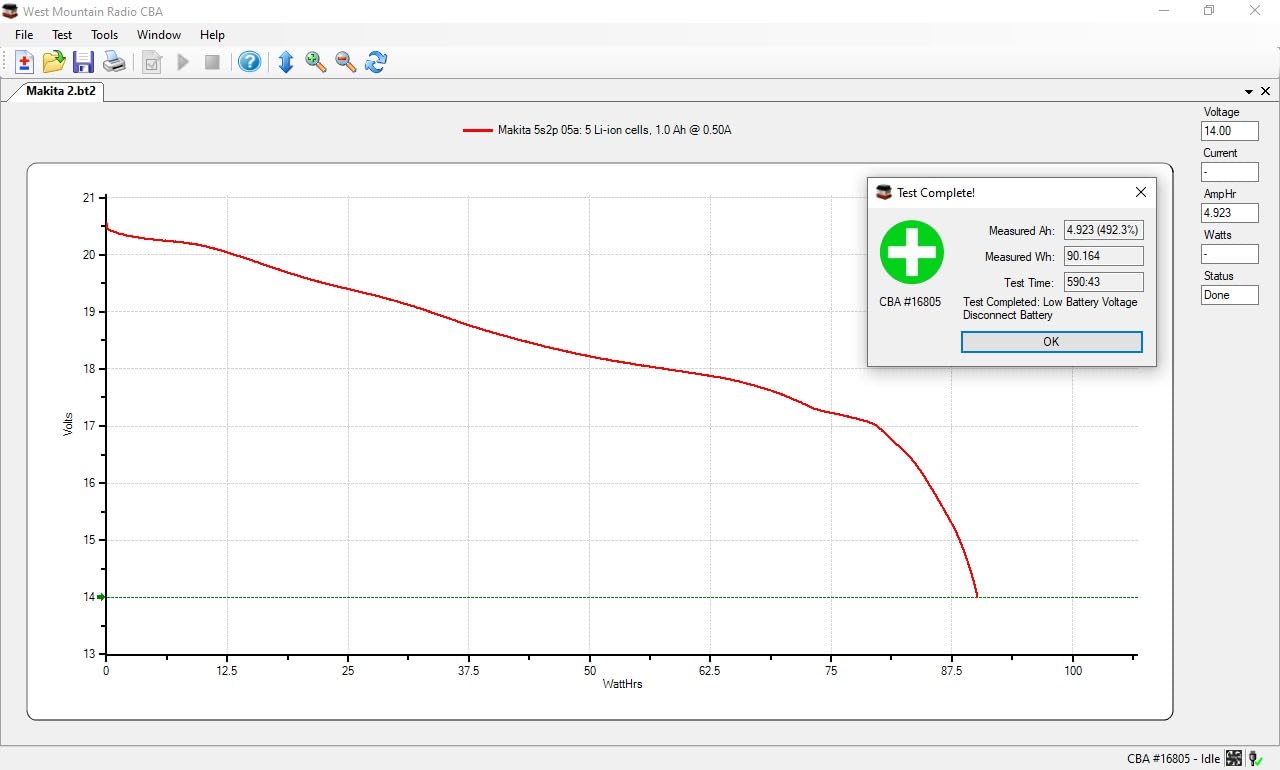Click the blue vertical autoscale arrow icon
The height and width of the screenshot is (770, 1280).
(x=286, y=62)
